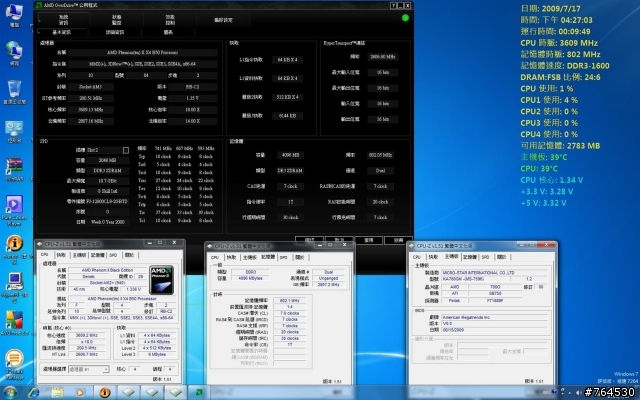Click the 4096 MB memory capacity value in OverDrive

(290, 155)
